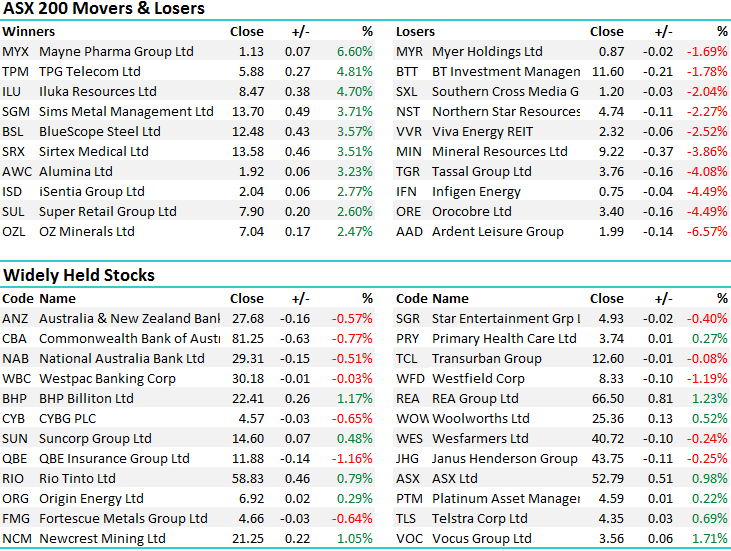731x551 pixels.
Task: Click the Widely Held Stocks heading
Action: [x=79, y=275]
